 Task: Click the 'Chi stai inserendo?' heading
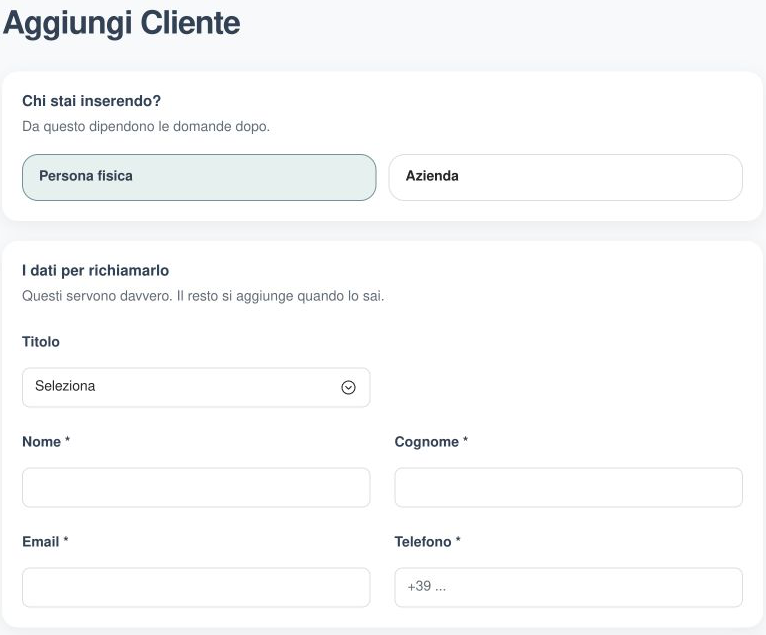coord(91,101)
